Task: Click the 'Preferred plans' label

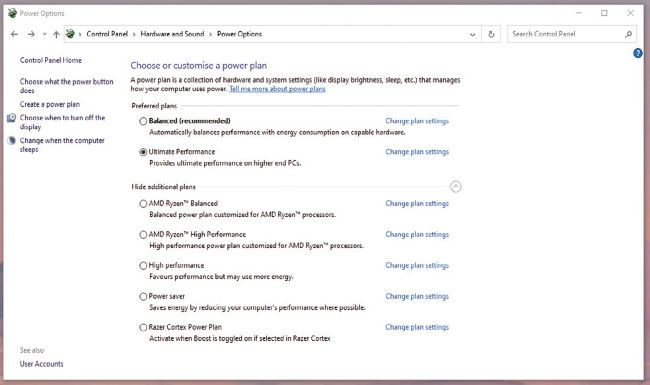Action: point(154,106)
